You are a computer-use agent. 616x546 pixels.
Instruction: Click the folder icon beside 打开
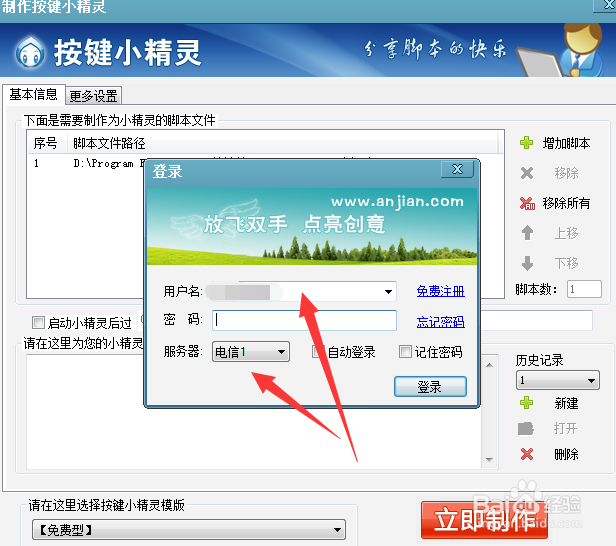coord(526,428)
